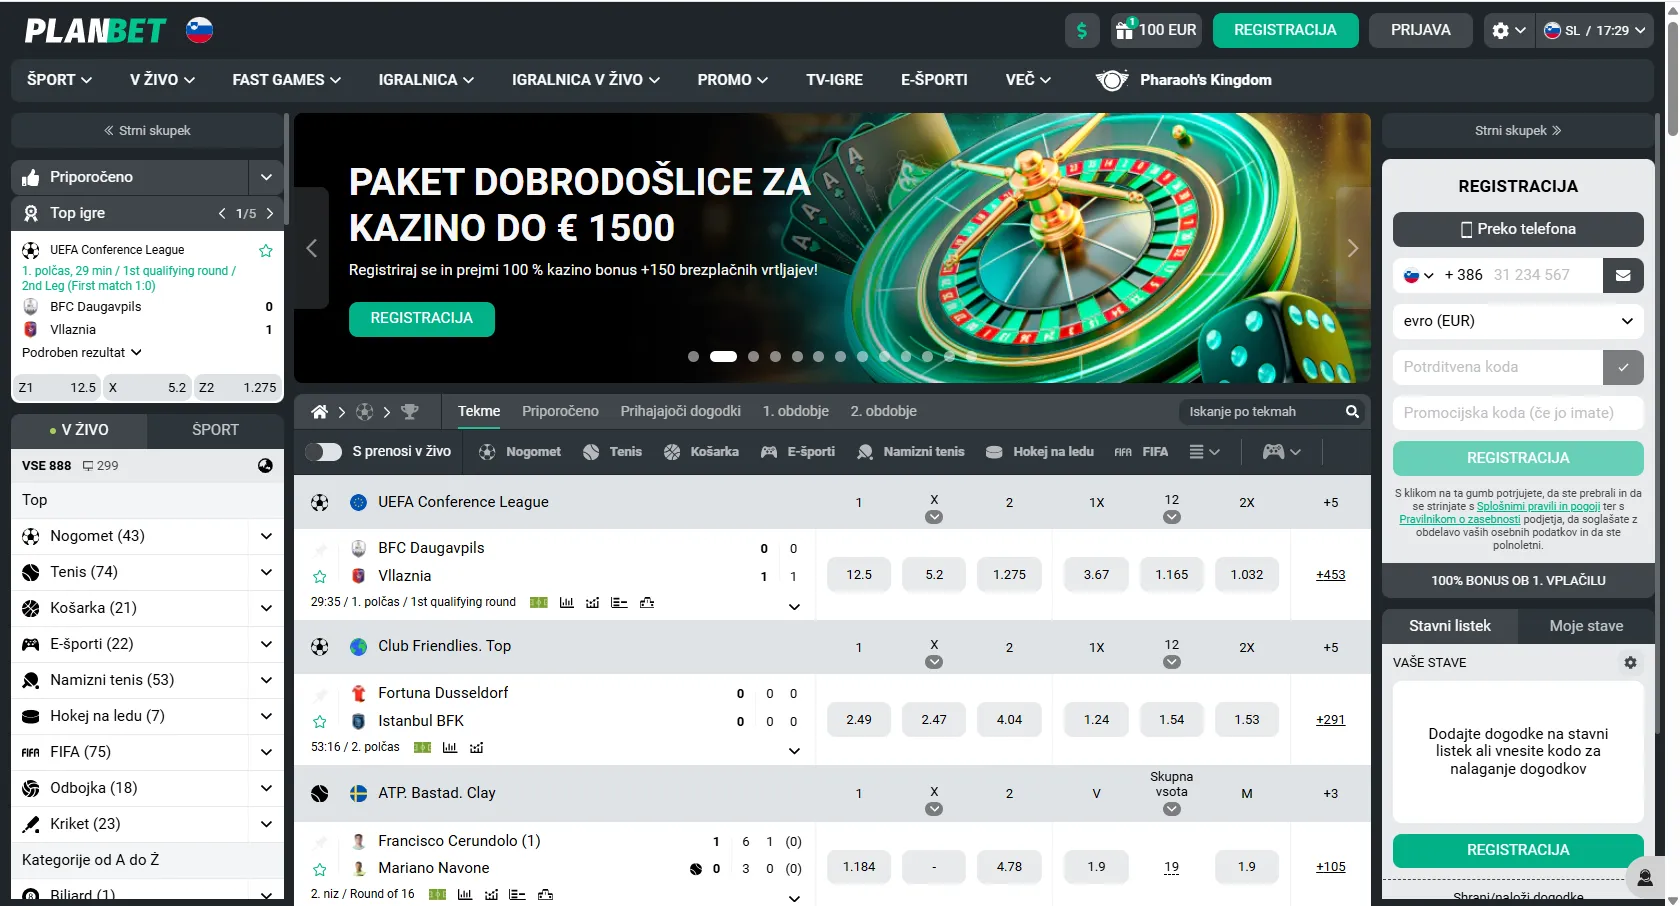This screenshot has height=906, width=1680.
Task: Open the language SL / 17:29 dropdown
Action: click(x=1595, y=30)
